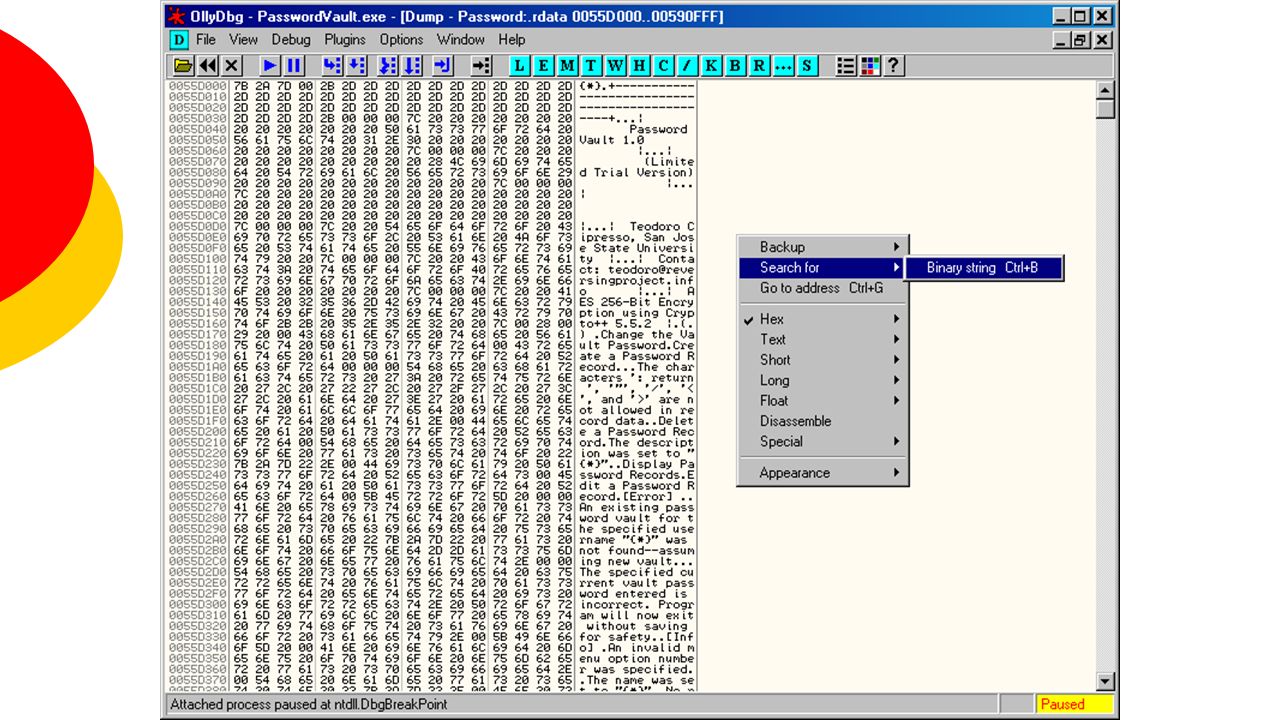Open the Window menu
Image resolution: width=1280 pixels, height=720 pixels.
tap(461, 40)
